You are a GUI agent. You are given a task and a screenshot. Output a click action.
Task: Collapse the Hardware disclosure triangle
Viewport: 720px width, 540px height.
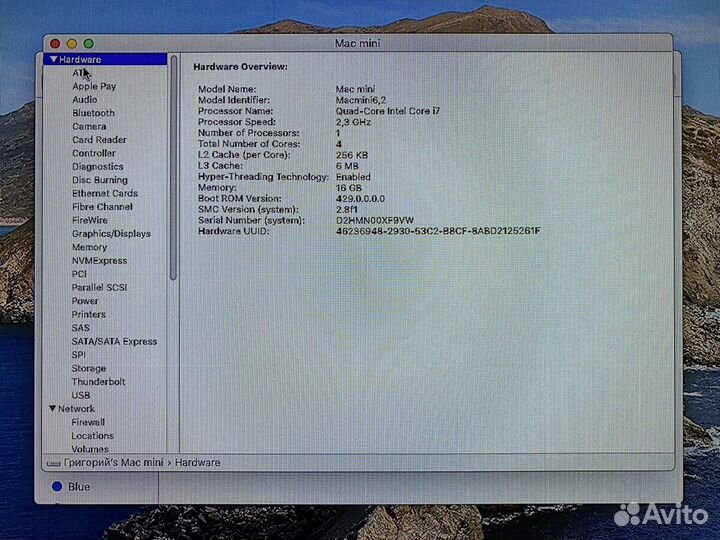pyautogui.click(x=54, y=59)
